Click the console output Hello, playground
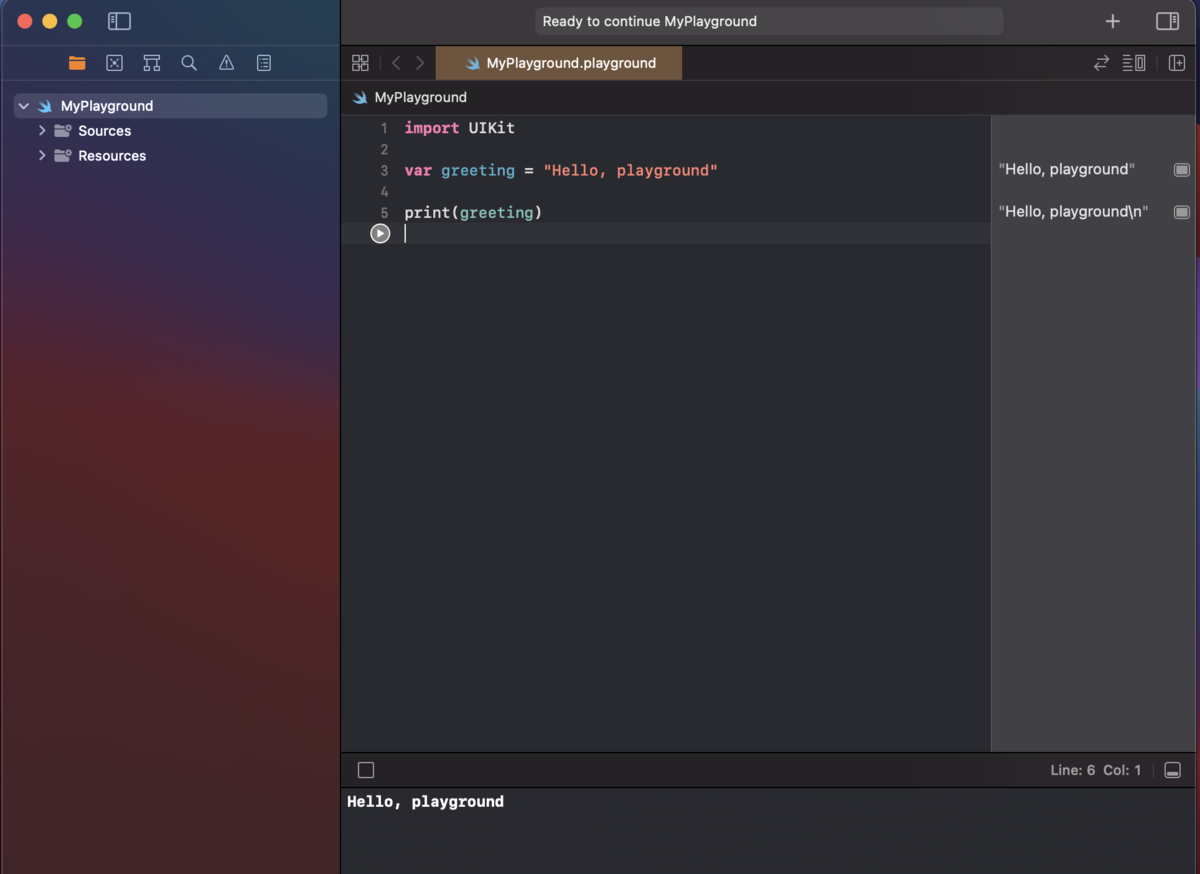Viewport: 1200px width, 874px height. tap(425, 802)
